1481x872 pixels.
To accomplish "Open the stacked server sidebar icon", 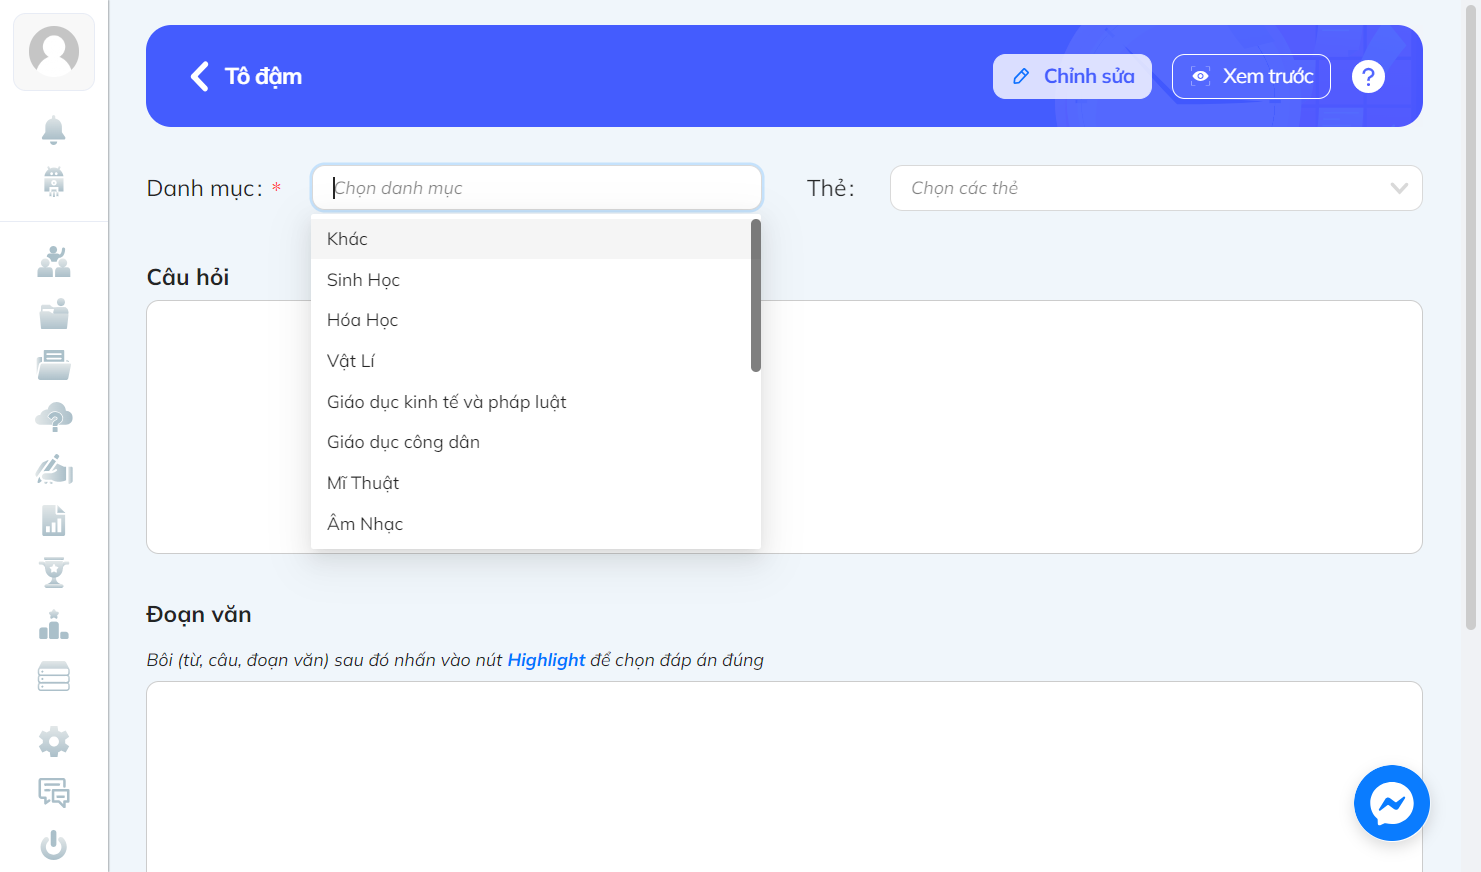I will 54,677.
